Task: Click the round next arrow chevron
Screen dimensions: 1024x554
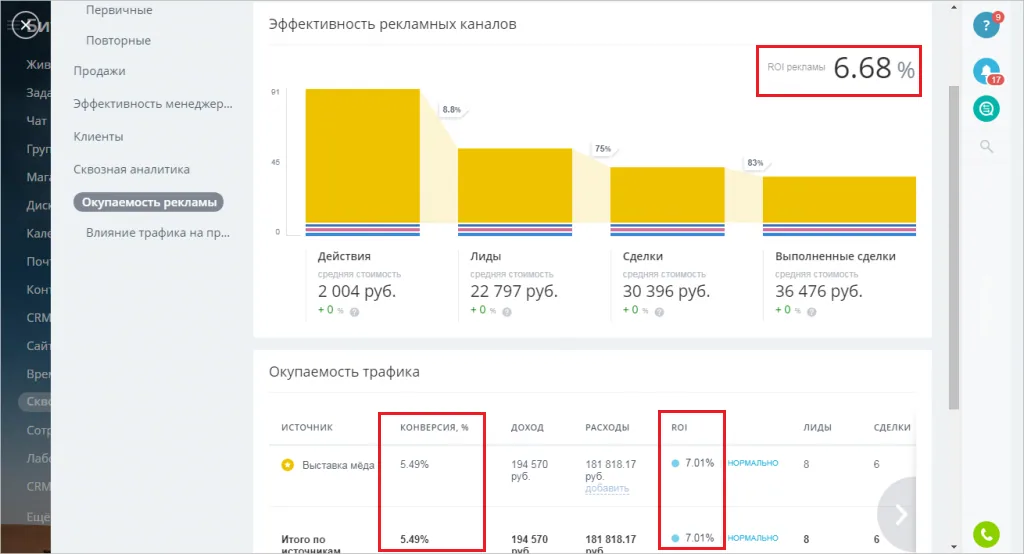Action: [901, 515]
